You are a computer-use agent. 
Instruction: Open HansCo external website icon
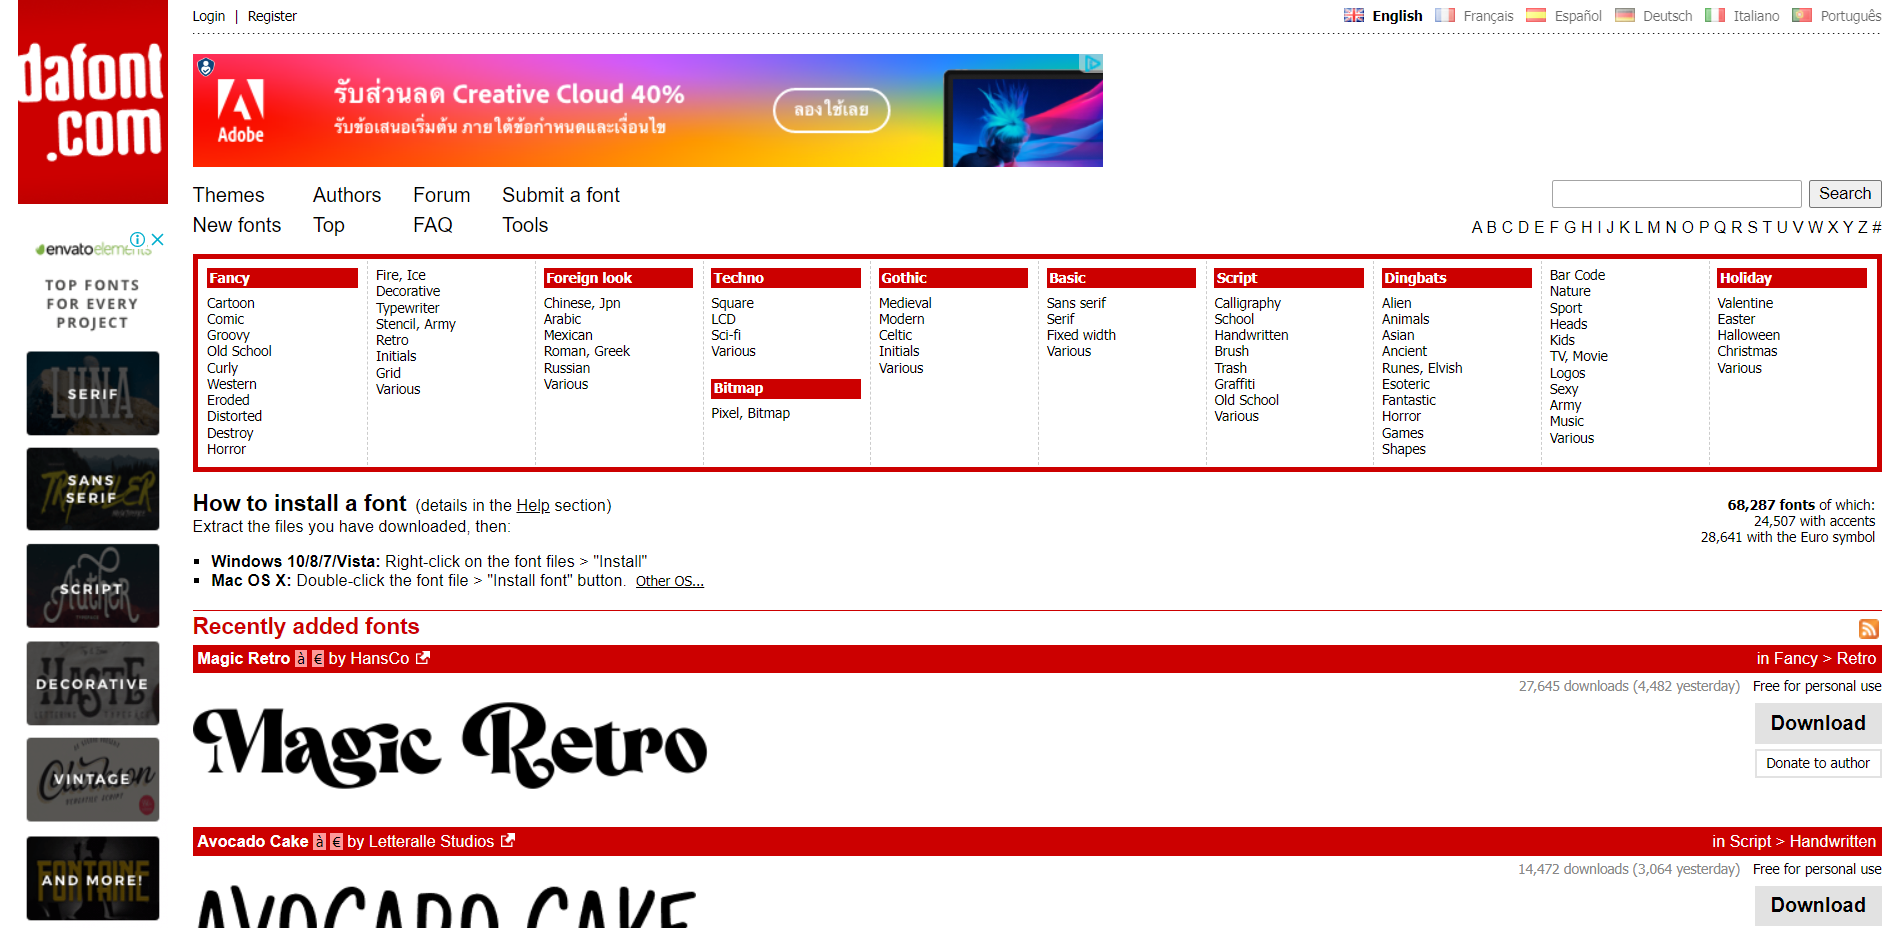pos(423,658)
